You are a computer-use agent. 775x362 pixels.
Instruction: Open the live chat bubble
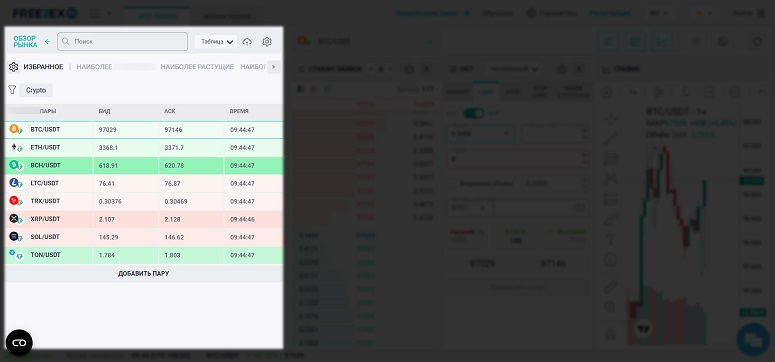click(x=753, y=340)
